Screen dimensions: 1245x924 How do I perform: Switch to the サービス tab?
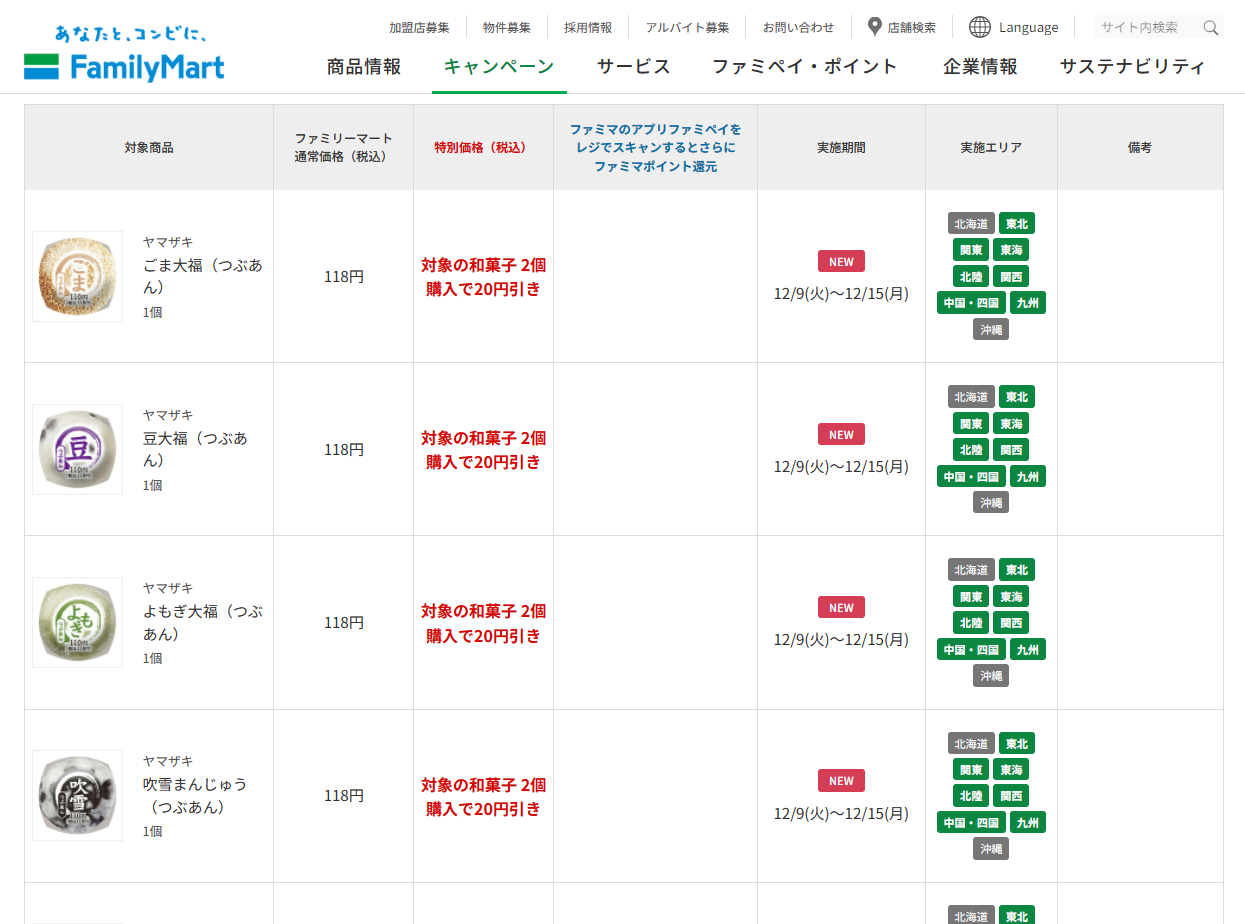pyautogui.click(x=633, y=65)
